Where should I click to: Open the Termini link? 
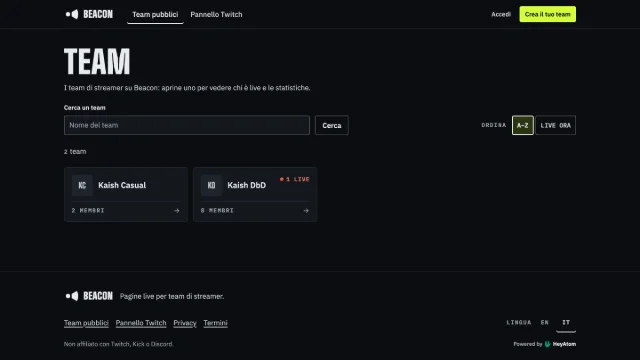coord(216,323)
